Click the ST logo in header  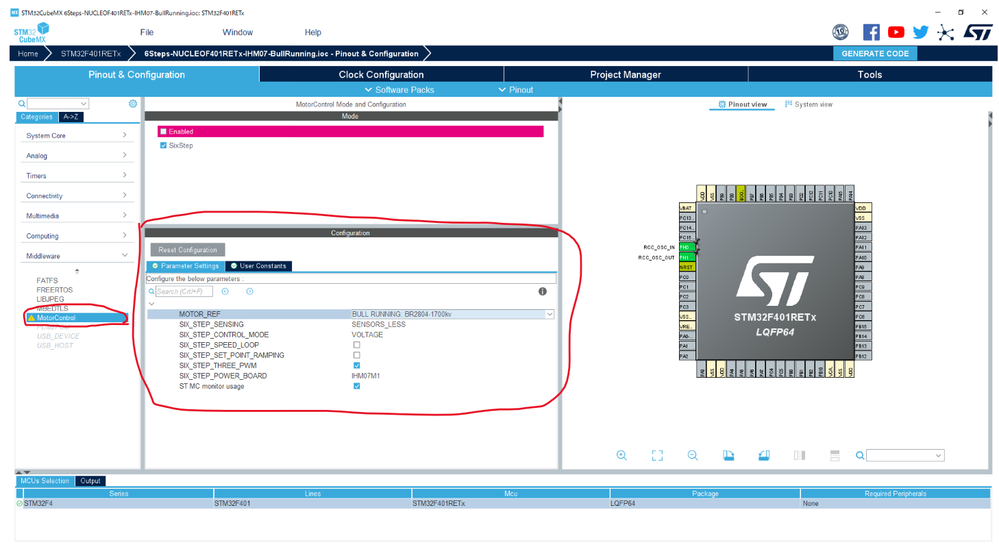pos(977,32)
